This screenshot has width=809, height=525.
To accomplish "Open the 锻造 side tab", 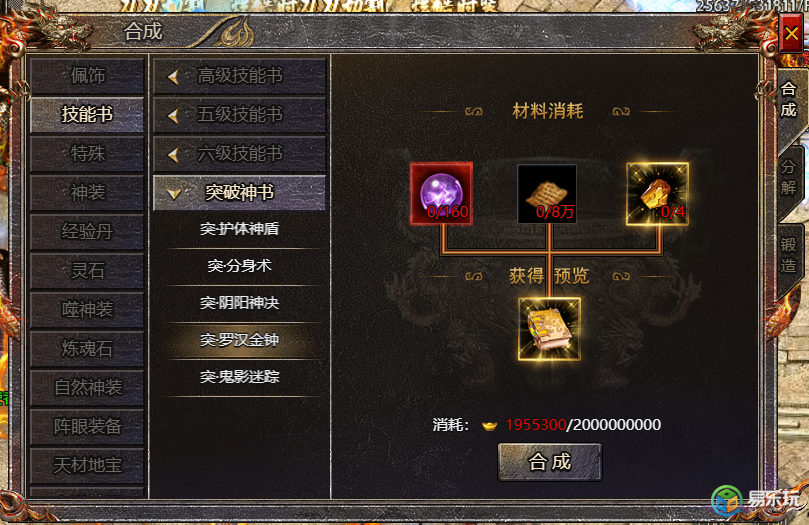I will pos(789,255).
